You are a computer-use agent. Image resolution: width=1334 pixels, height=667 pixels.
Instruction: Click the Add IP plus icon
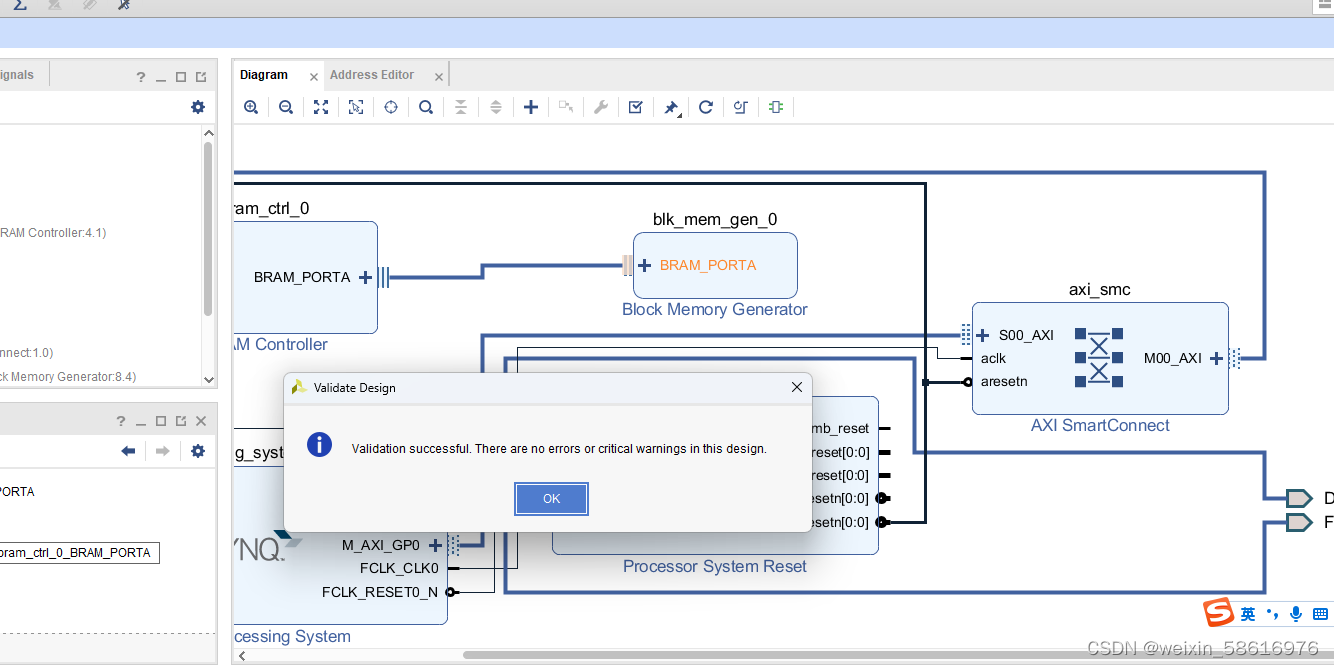click(x=531, y=107)
